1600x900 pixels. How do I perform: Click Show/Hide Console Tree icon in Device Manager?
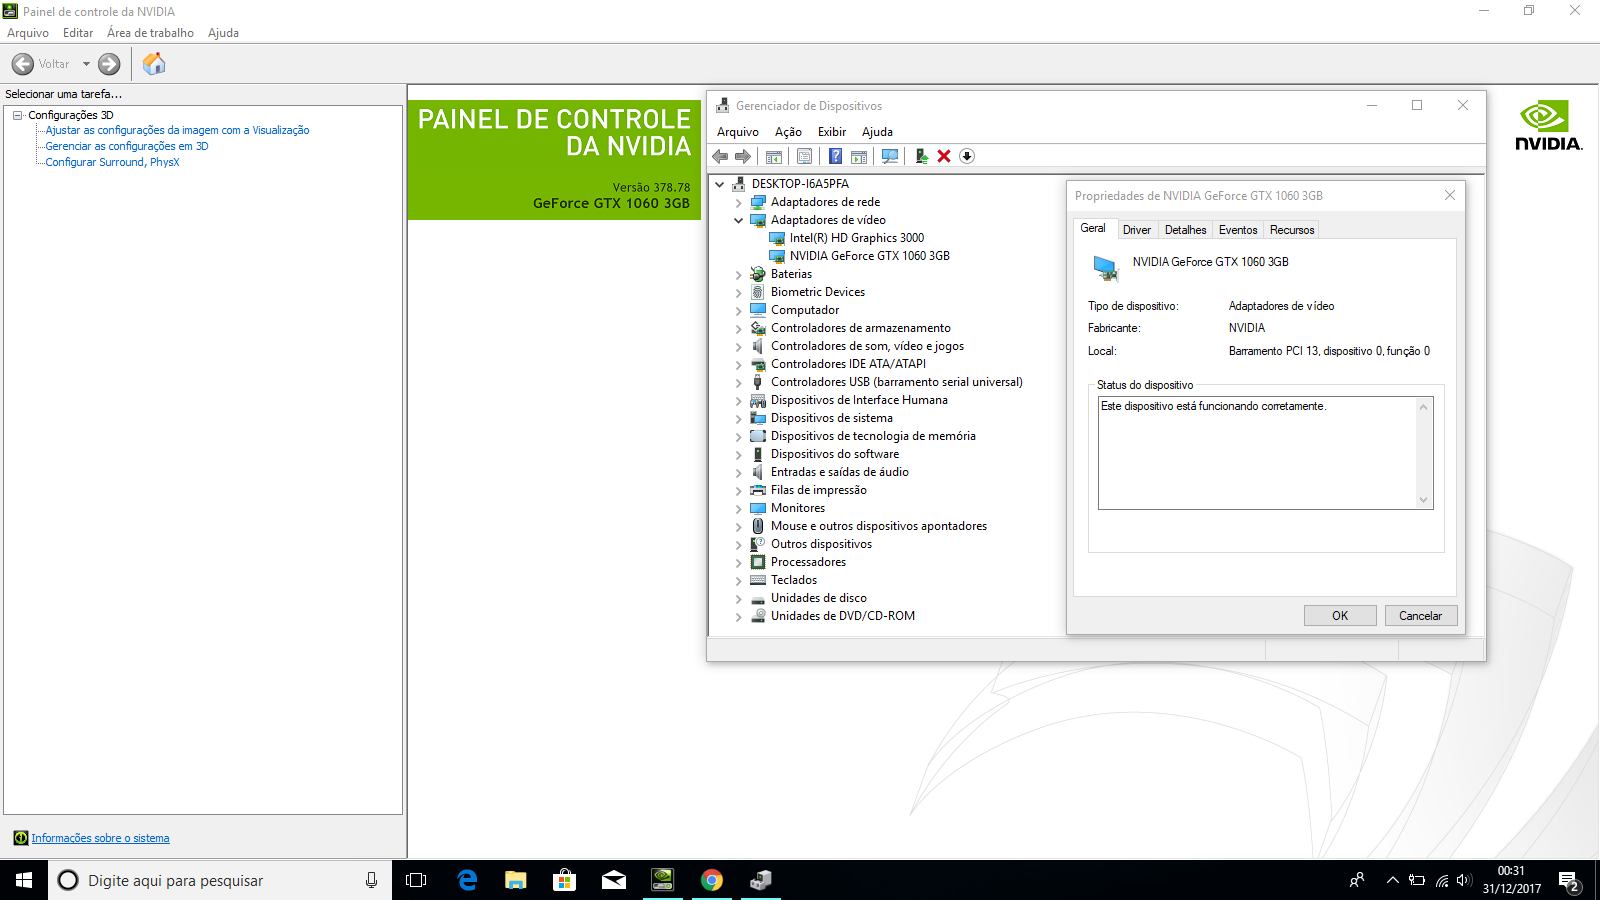(x=774, y=156)
